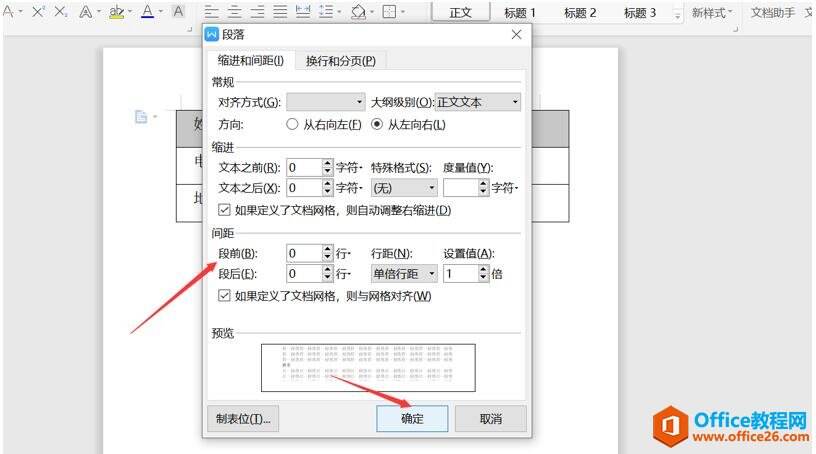
Task: Open the 段前 unit 行 dropdown
Action: click(343, 253)
